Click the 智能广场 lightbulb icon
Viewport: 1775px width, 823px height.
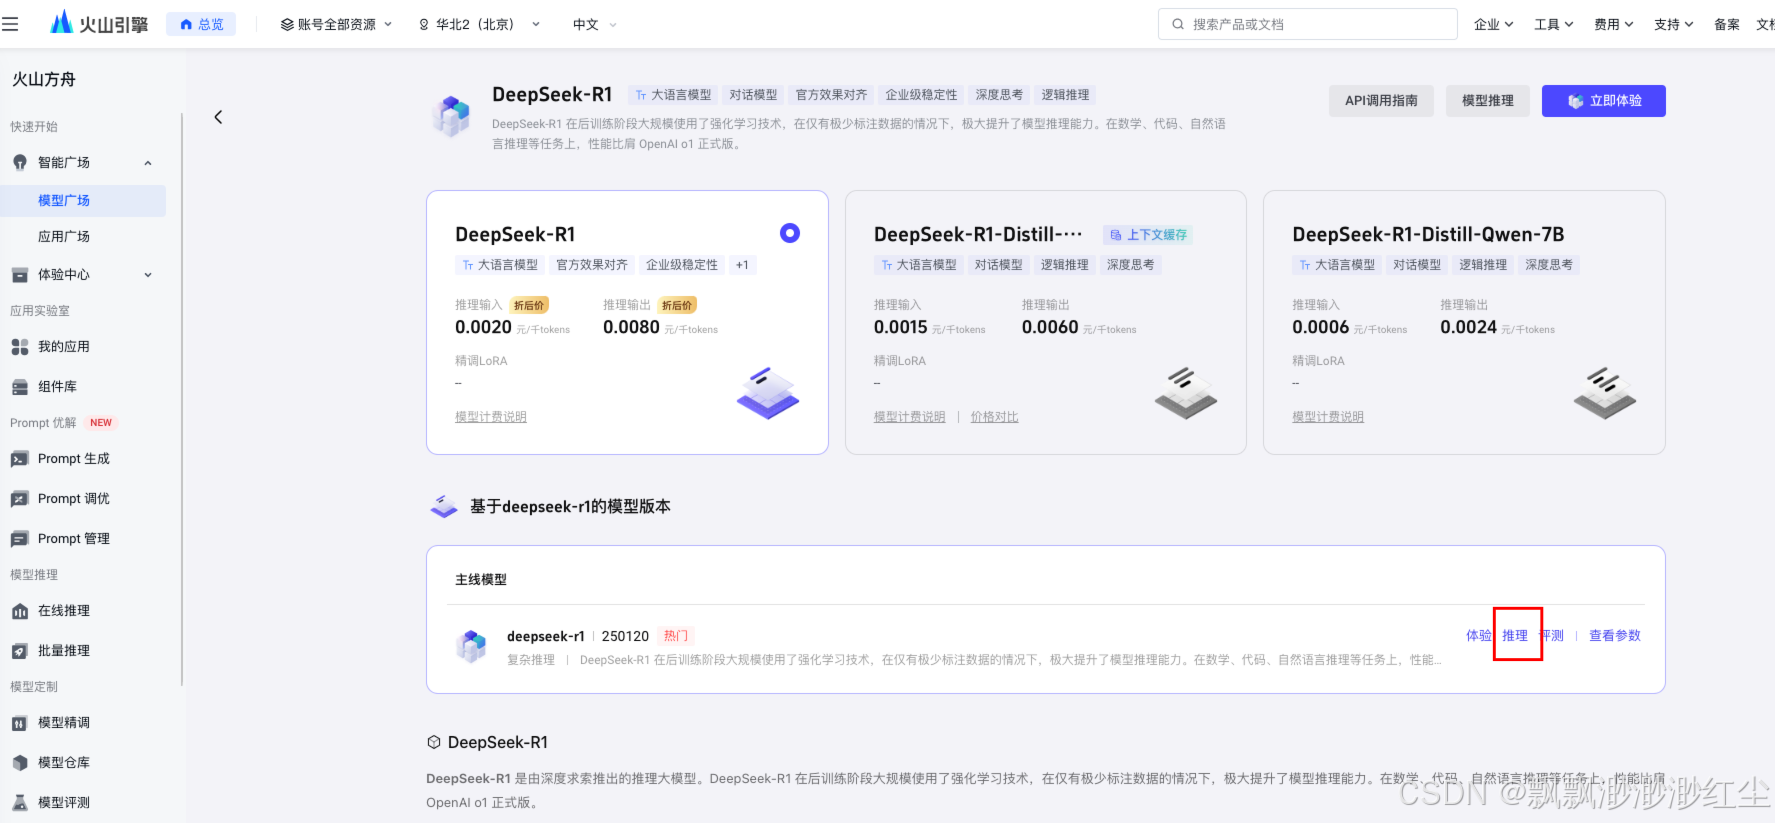pyautogui.click(x=20, y=162)
